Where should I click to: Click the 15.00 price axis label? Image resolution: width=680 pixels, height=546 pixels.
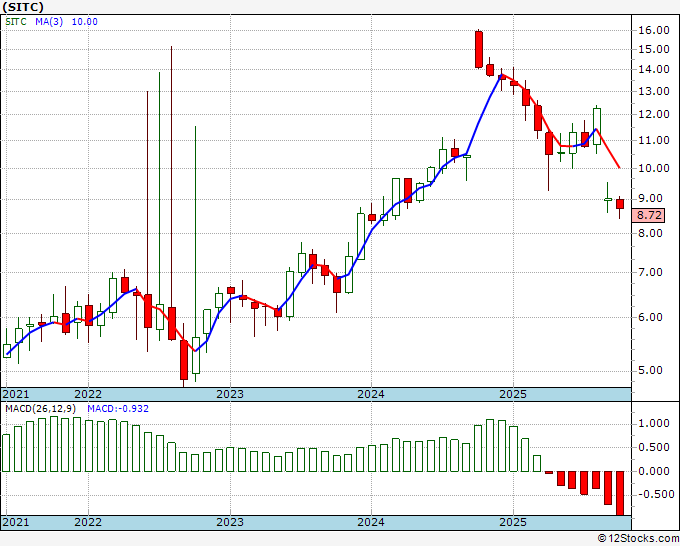[654, 49]
